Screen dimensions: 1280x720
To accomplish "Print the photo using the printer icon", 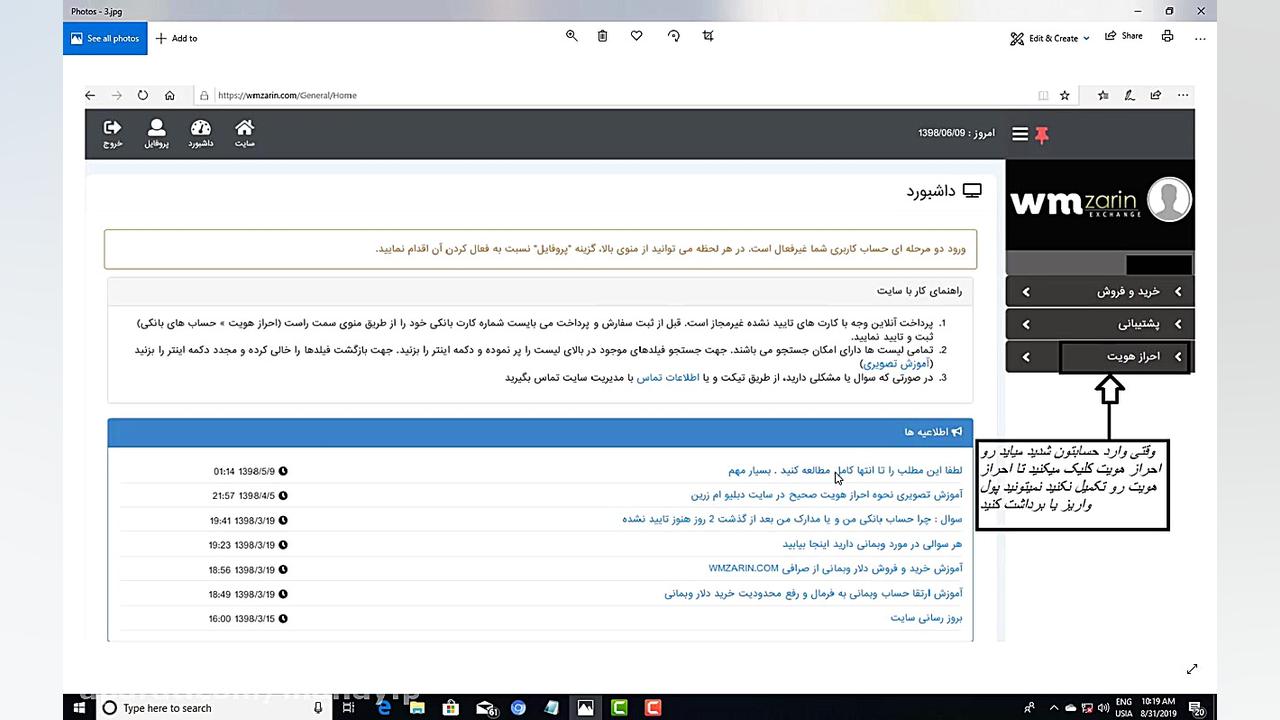I will tap(1167, 36).
